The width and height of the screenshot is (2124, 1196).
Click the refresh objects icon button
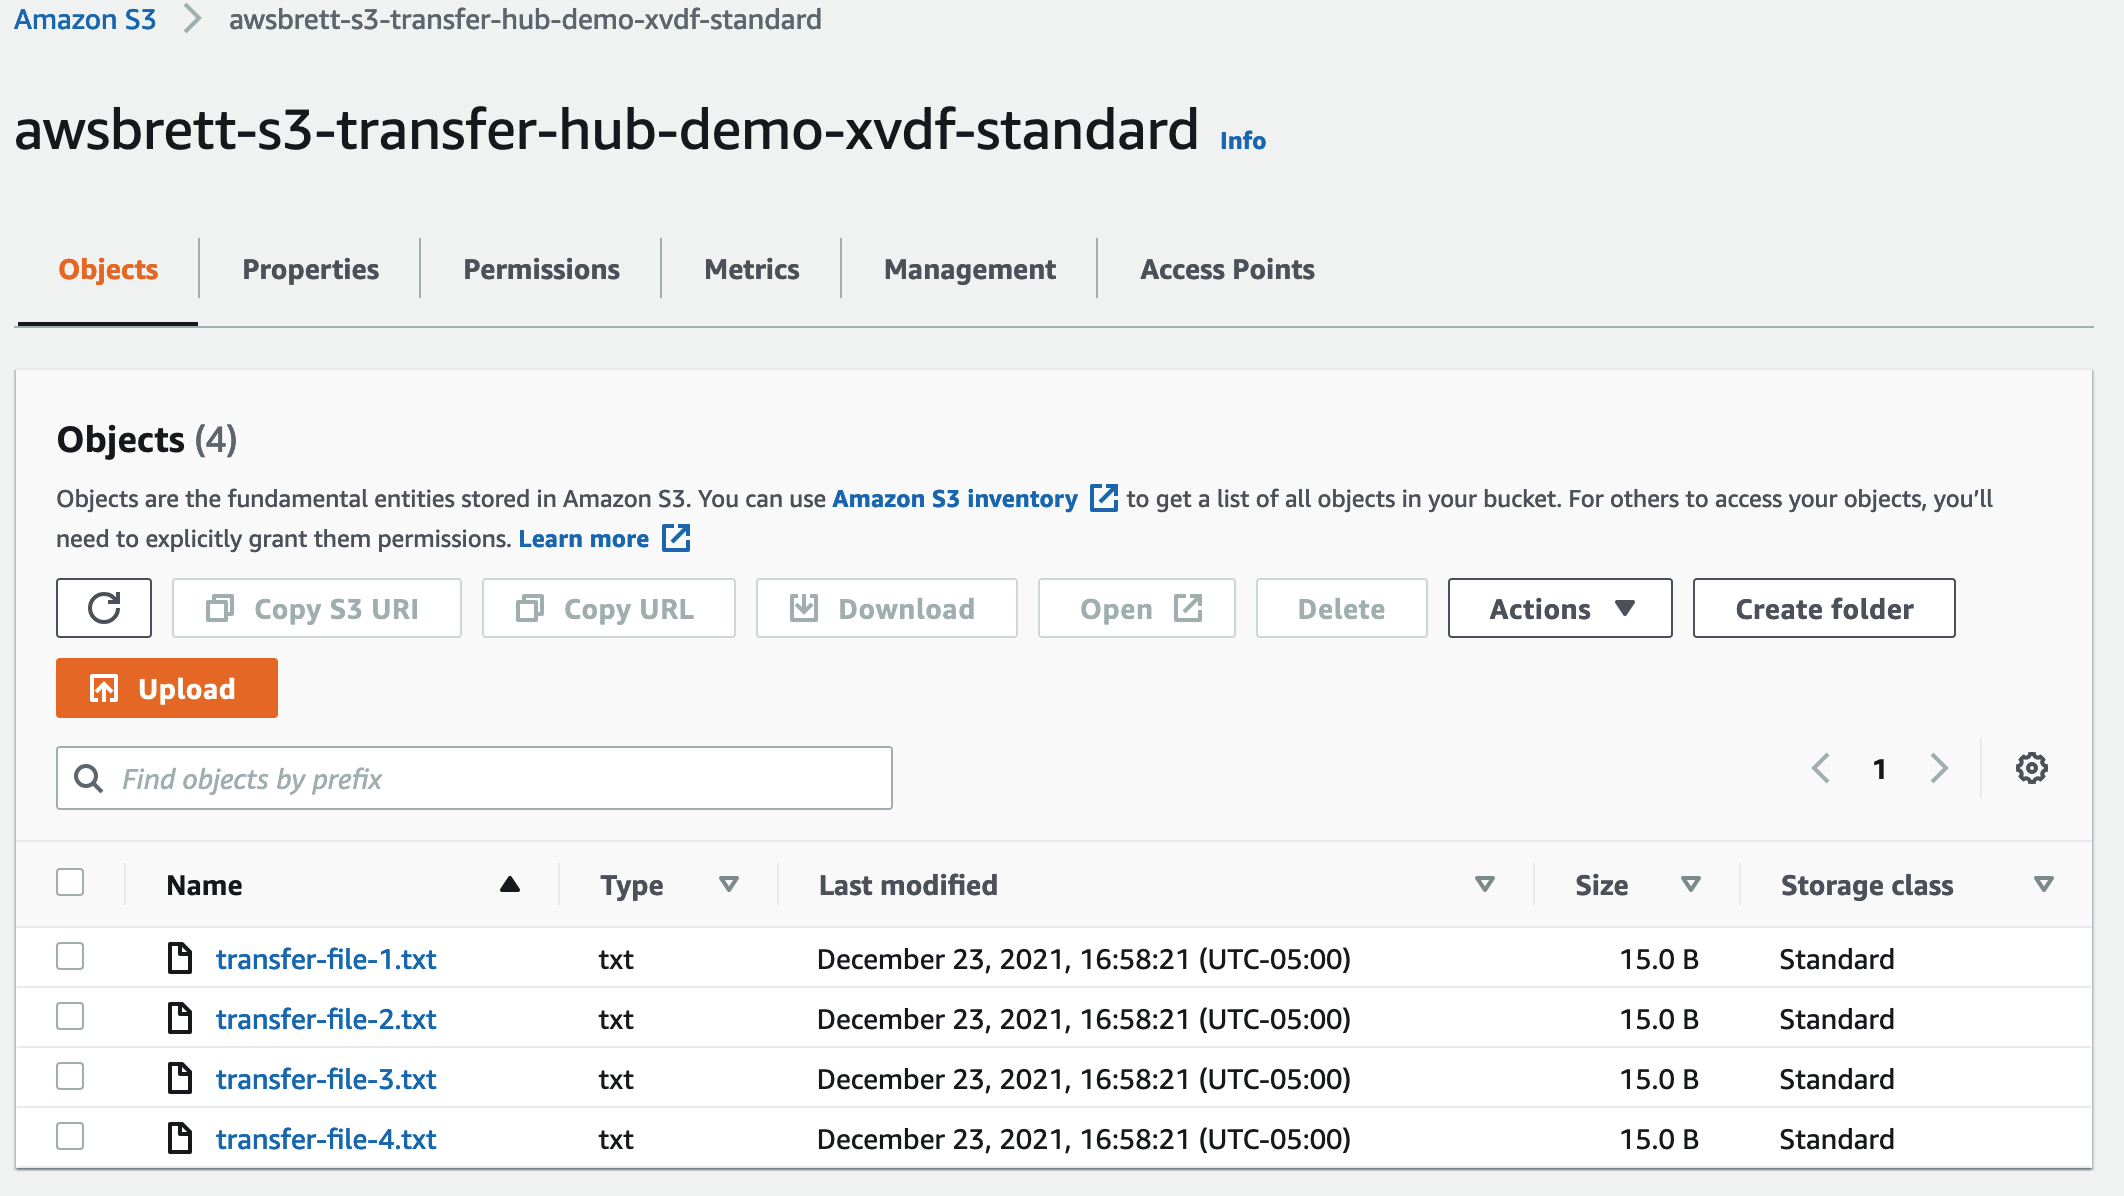[x=104, y=608]
